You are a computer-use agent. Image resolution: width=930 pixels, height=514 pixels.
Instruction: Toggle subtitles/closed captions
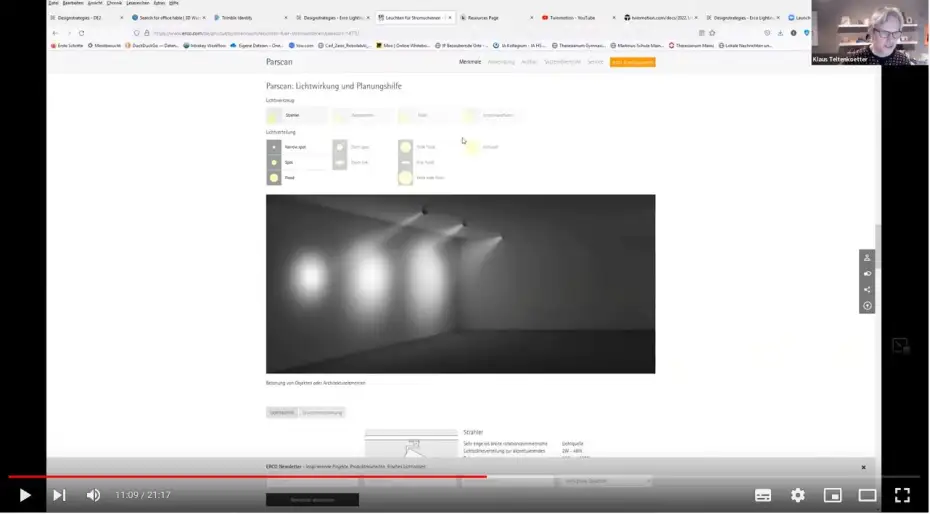coord(763,495)
